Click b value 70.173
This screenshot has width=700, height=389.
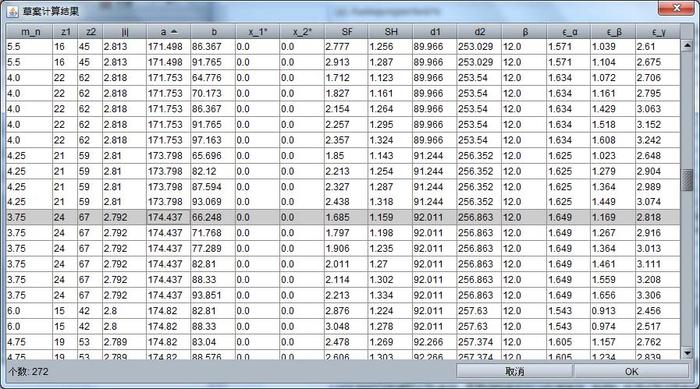click(x=213, y=93)
